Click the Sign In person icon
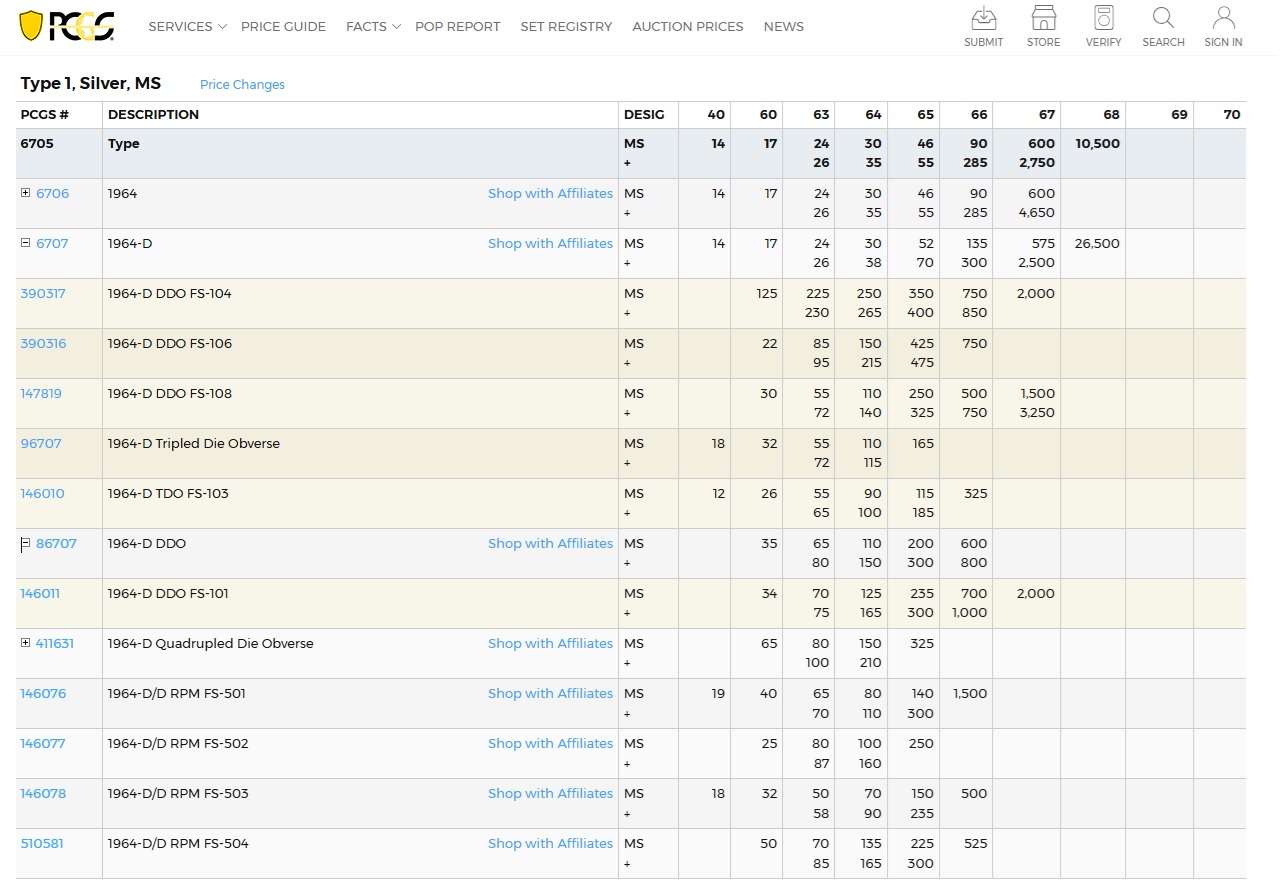 click(1223, 18)
